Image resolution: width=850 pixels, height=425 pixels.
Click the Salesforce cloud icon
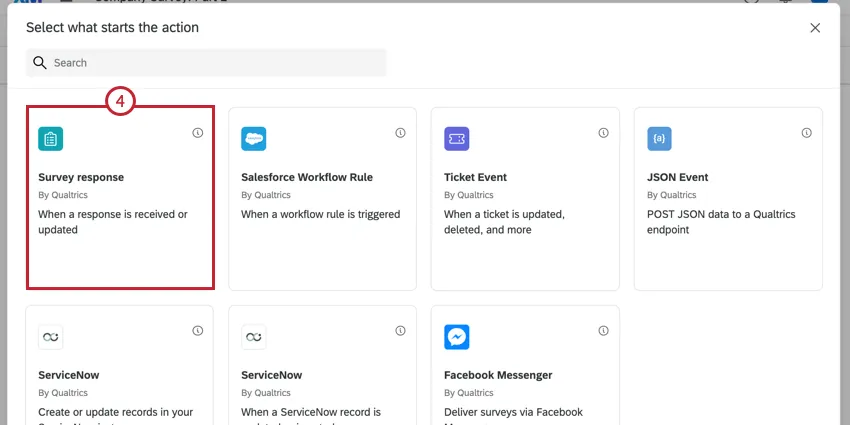[x=254, y=139]
